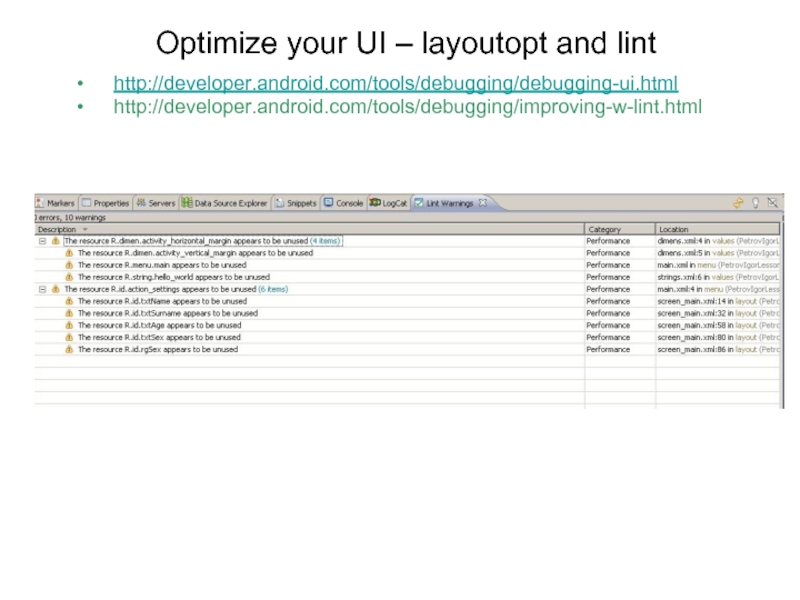This screenshot has width=800, height=600.
Task: Click the rightmost Lint Warnings toolbar icon
Action: coord(772,203)
